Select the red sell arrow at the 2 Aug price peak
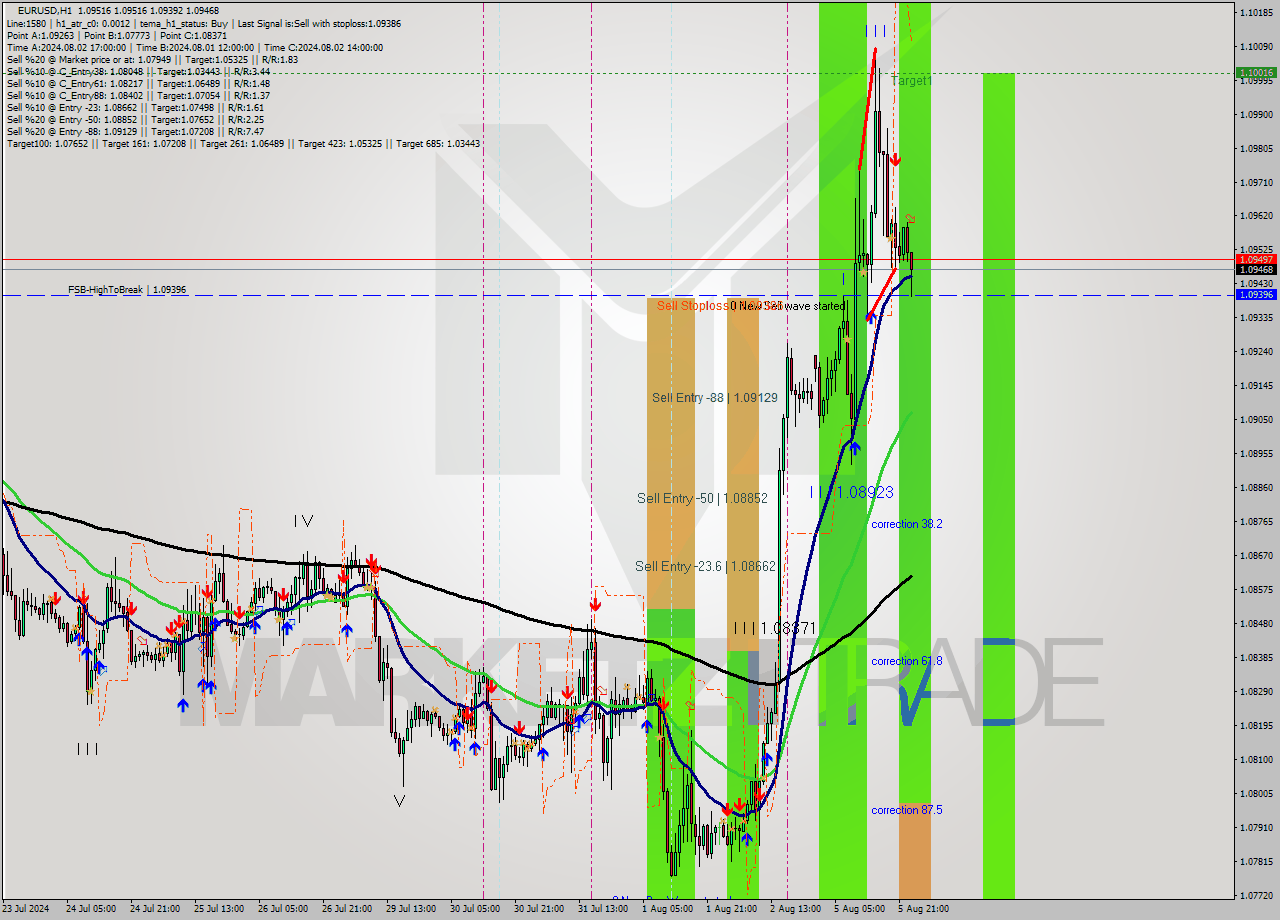 896,157
